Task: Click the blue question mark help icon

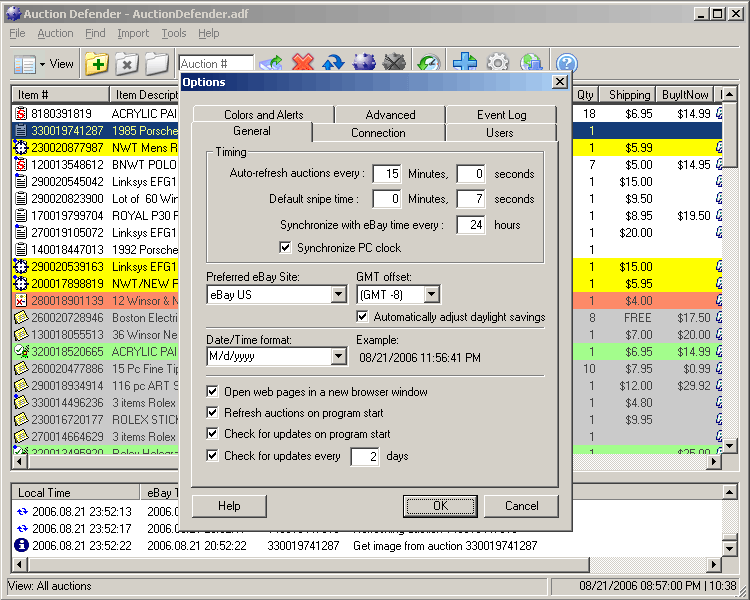Action: [567, 63]
